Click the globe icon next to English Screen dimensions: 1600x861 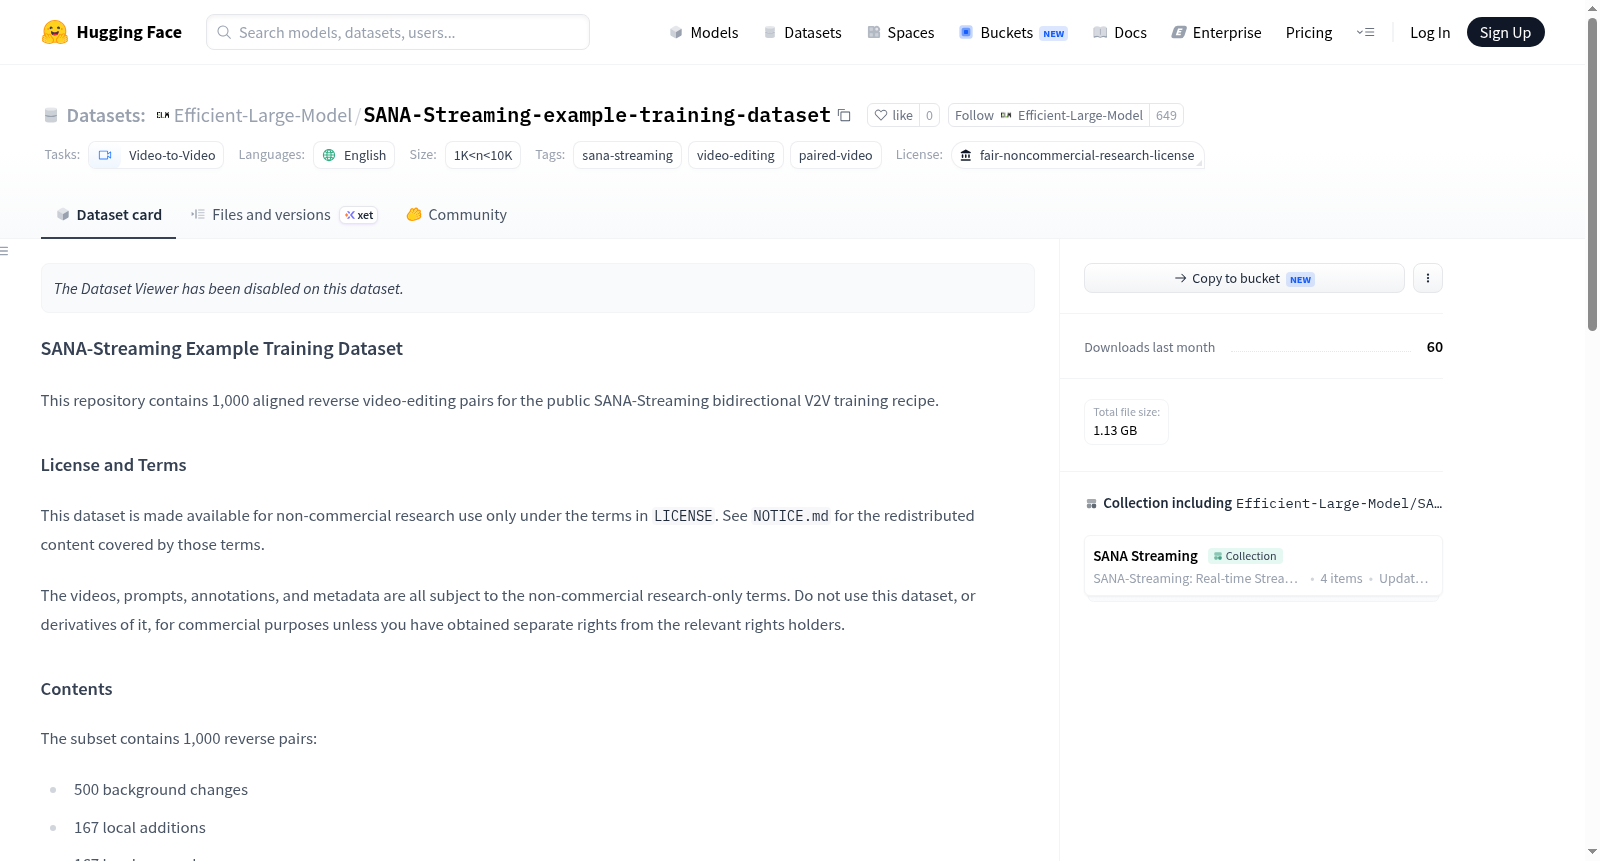pyautogui.click(x=329, y=155)
